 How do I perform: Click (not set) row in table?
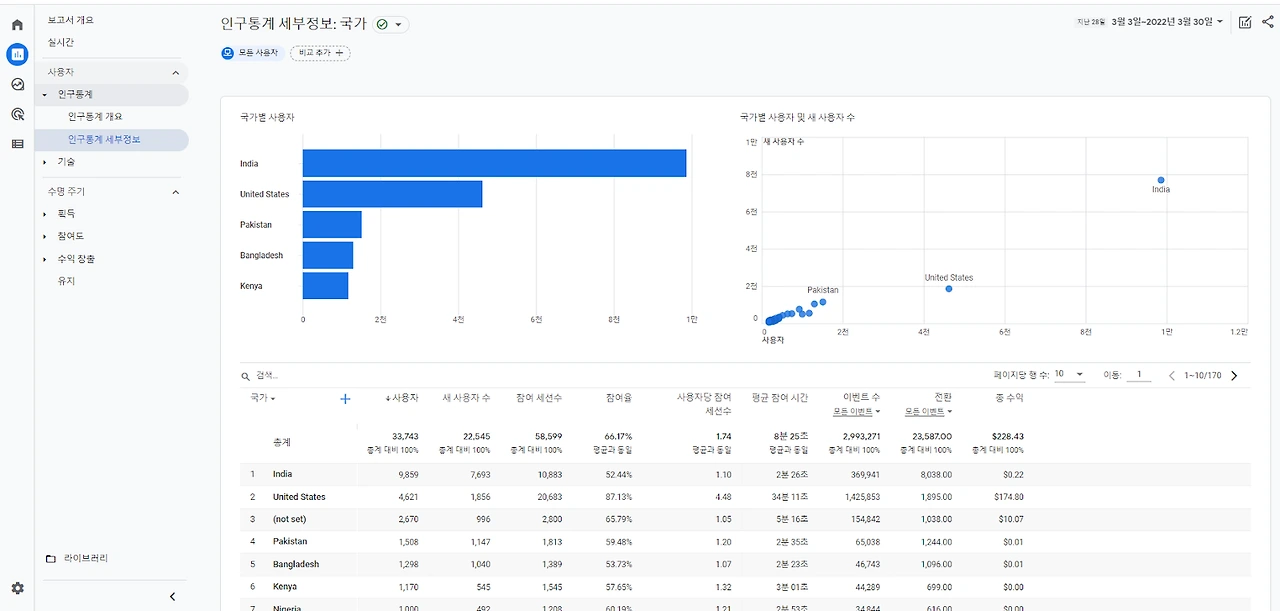(745, 519)
